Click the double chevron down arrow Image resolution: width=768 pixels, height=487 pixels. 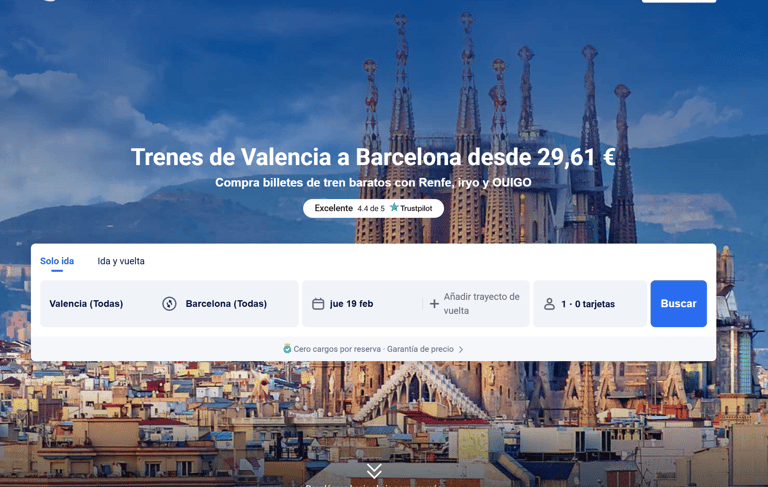coord(374,471)
